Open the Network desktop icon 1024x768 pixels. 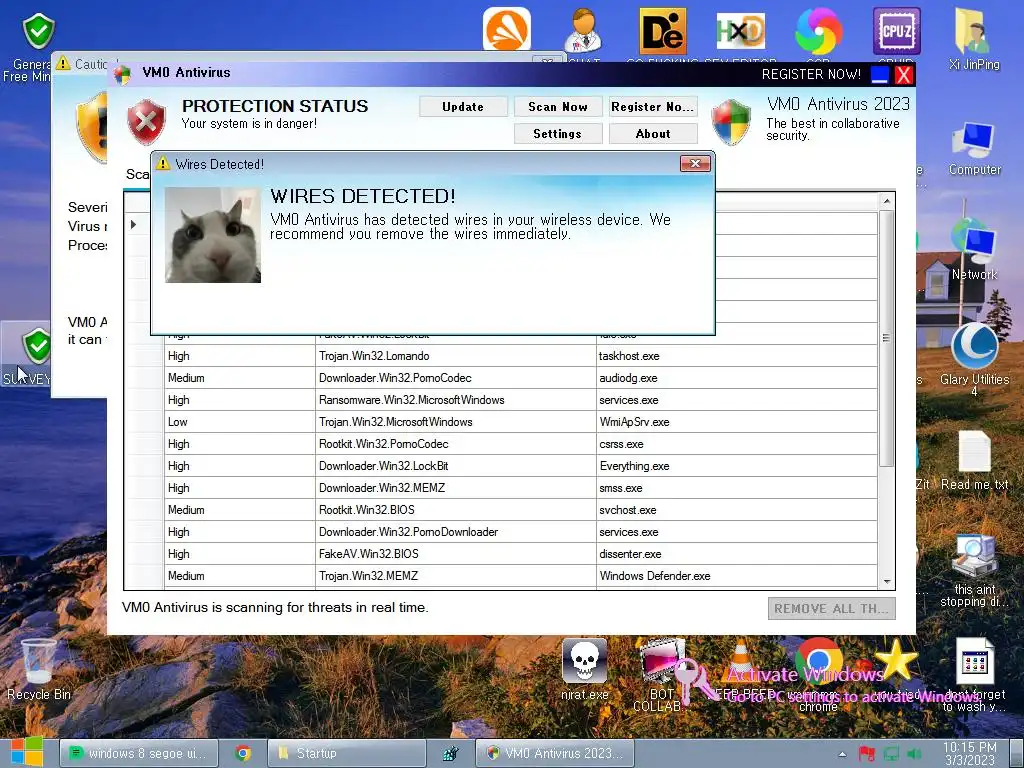pyautogui.click(x=974, y=249)
